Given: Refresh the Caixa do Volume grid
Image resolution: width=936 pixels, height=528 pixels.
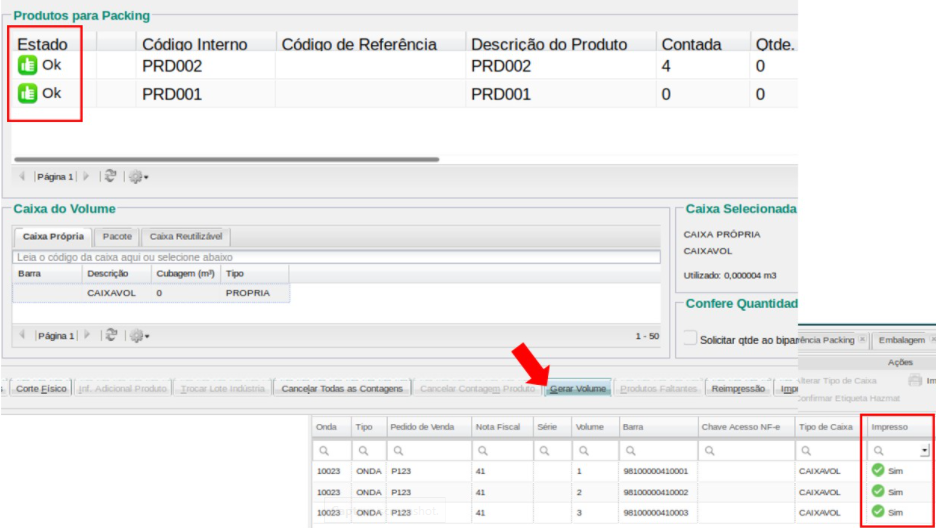Looking at the screenshot, I should click(110, 336).
